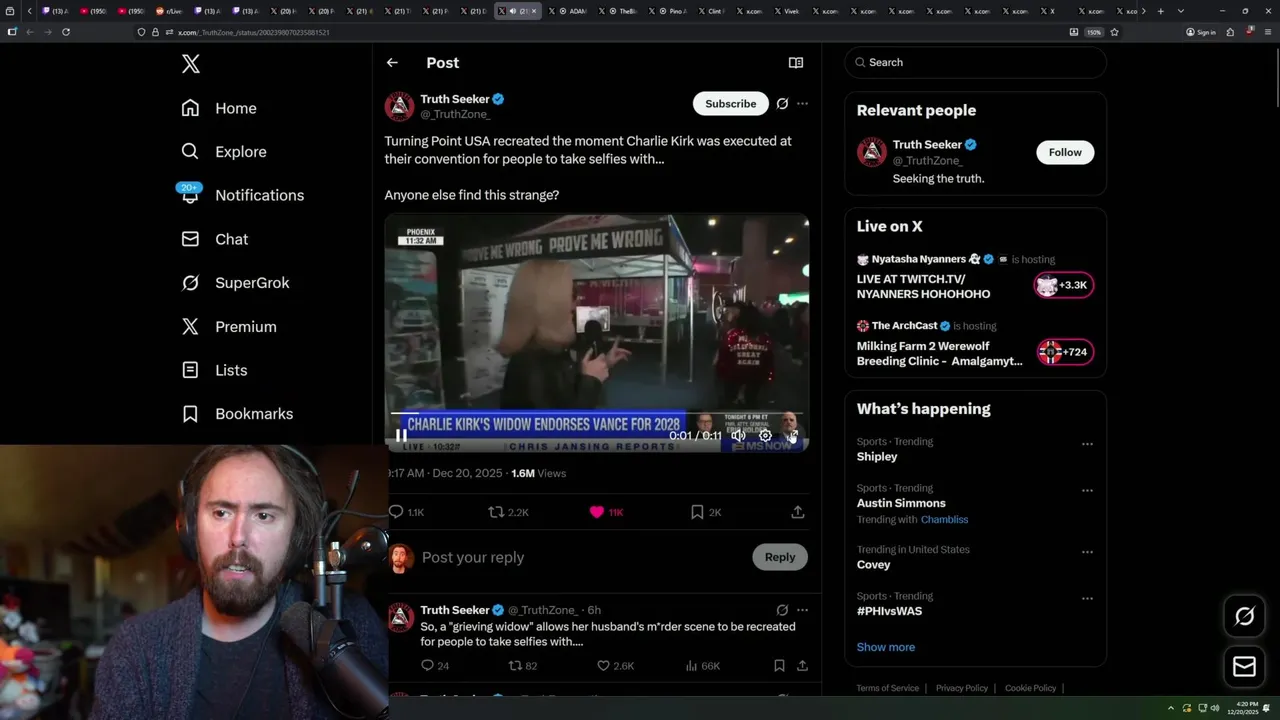Image resolution: width=1280 pixels, height=720 pixels.
Task: Click Show more under What's happening
Action: [886, 647]
